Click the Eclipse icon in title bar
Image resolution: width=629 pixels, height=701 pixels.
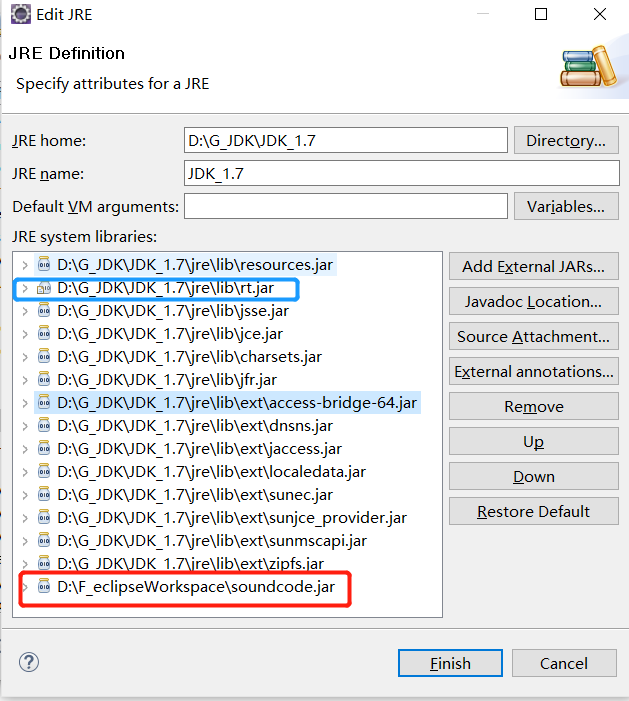(x=21, y=14)
